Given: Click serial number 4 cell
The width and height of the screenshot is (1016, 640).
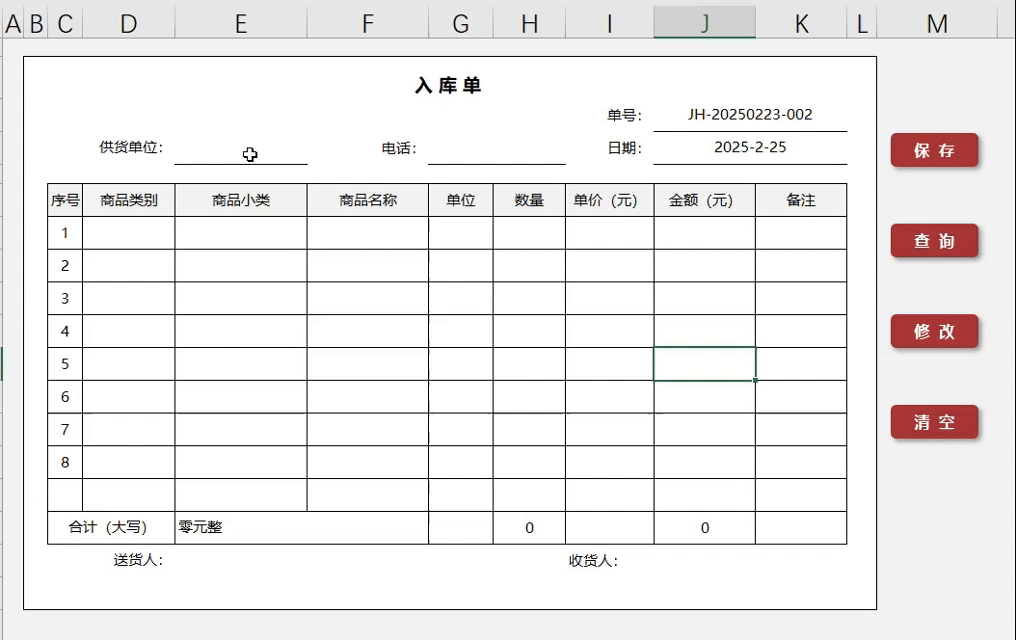Looking at the screenshot, I should coord(65,332).
